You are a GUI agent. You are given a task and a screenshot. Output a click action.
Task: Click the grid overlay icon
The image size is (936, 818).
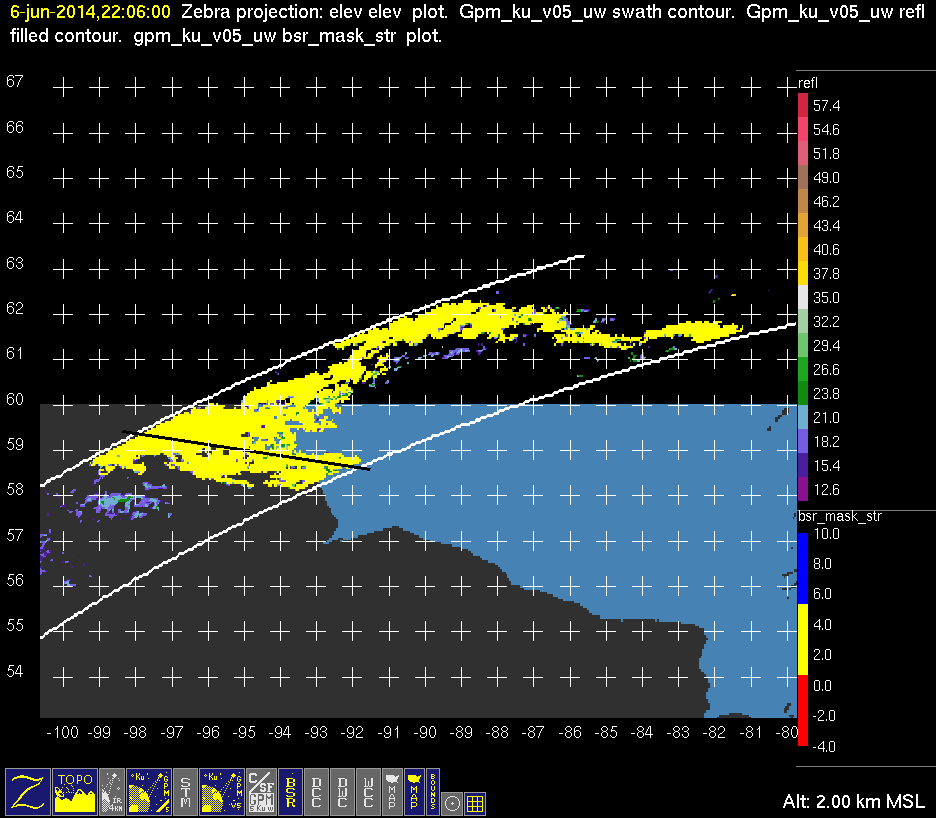[476, 802]
